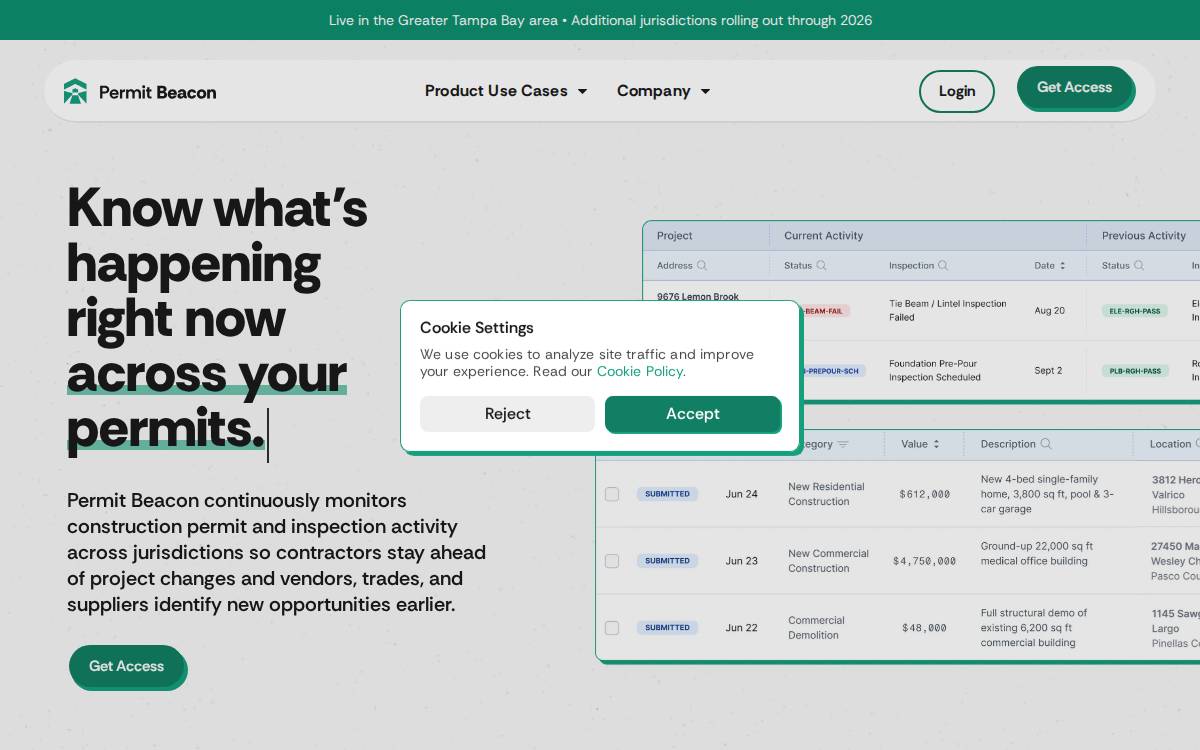Click the 4-bed single-family home description
The image size is (1200, 750).
pyautogui.click(x=1047, y=494)
